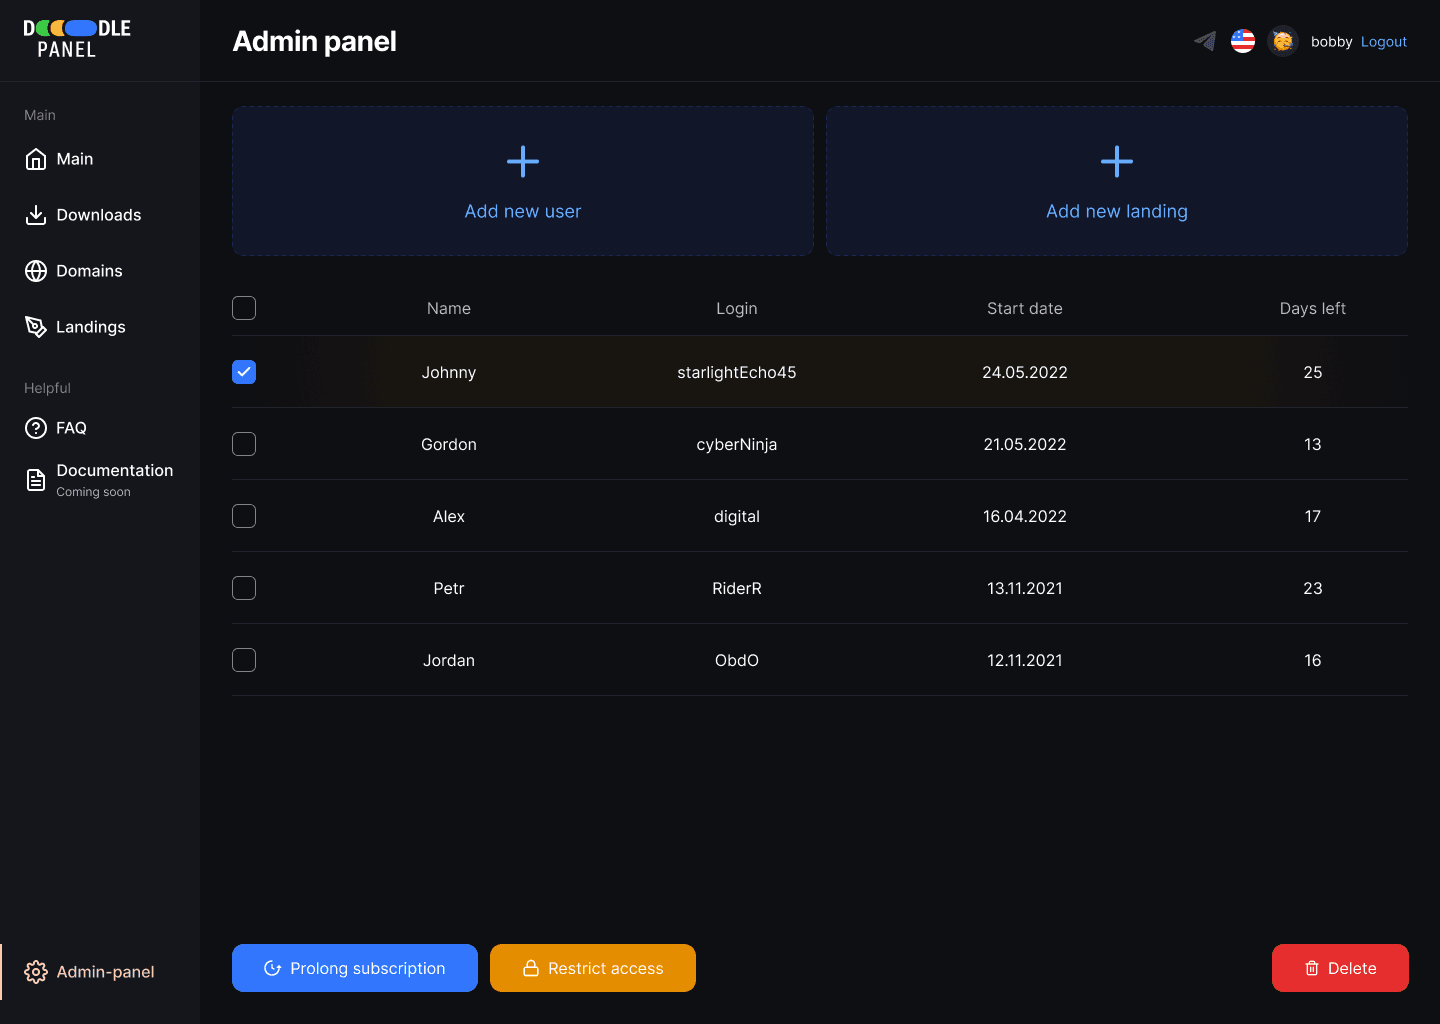Click the login cyberNinja
This screenshot has width=1440, height=1024.
click(x=737, y=444)
